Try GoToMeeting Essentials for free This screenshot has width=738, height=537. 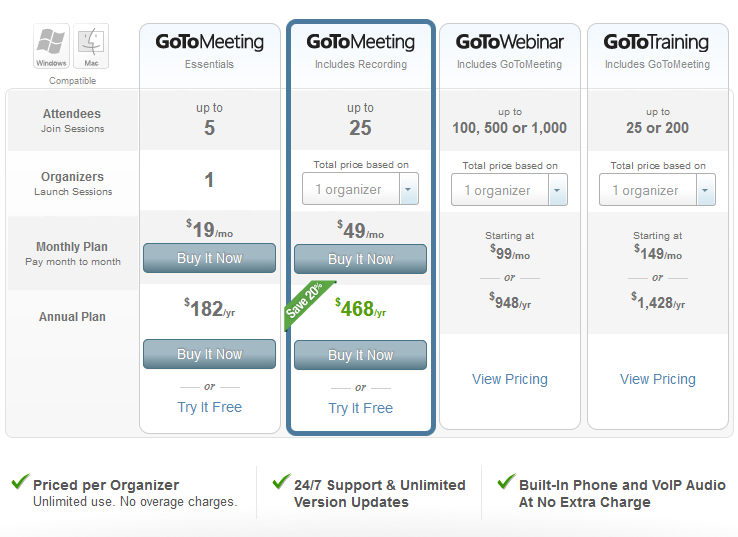(209, 407)
